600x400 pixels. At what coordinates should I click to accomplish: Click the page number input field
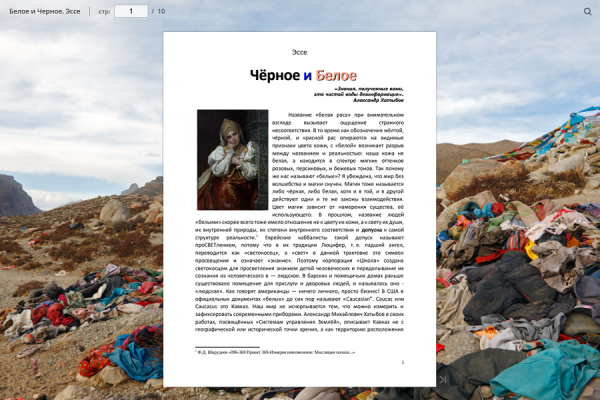click(x=131, y=11)
